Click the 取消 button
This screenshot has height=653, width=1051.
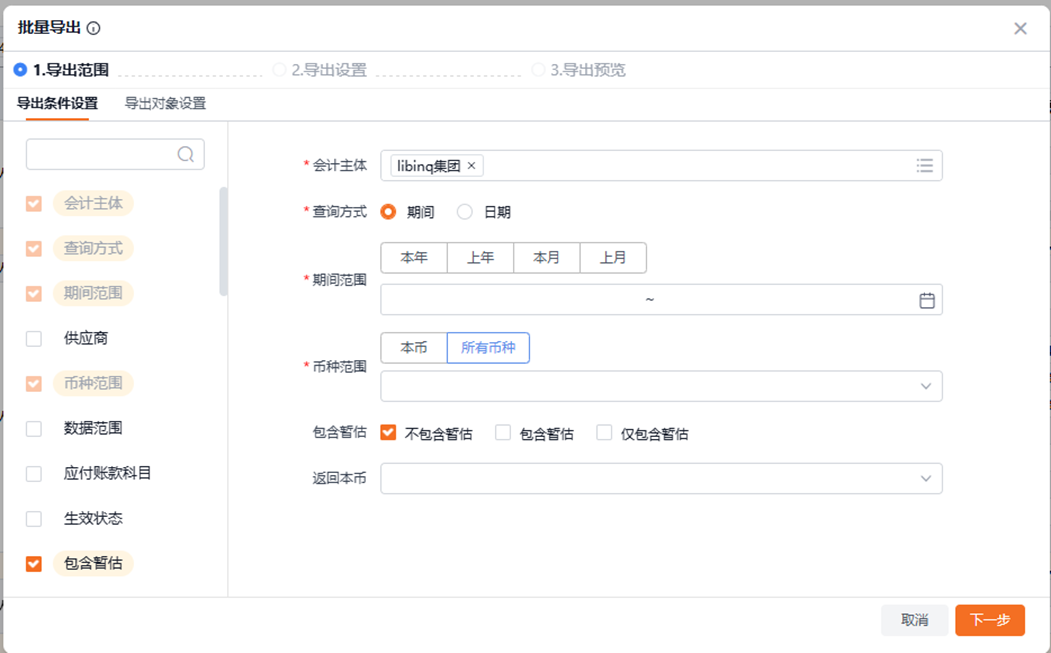point(914,620)
